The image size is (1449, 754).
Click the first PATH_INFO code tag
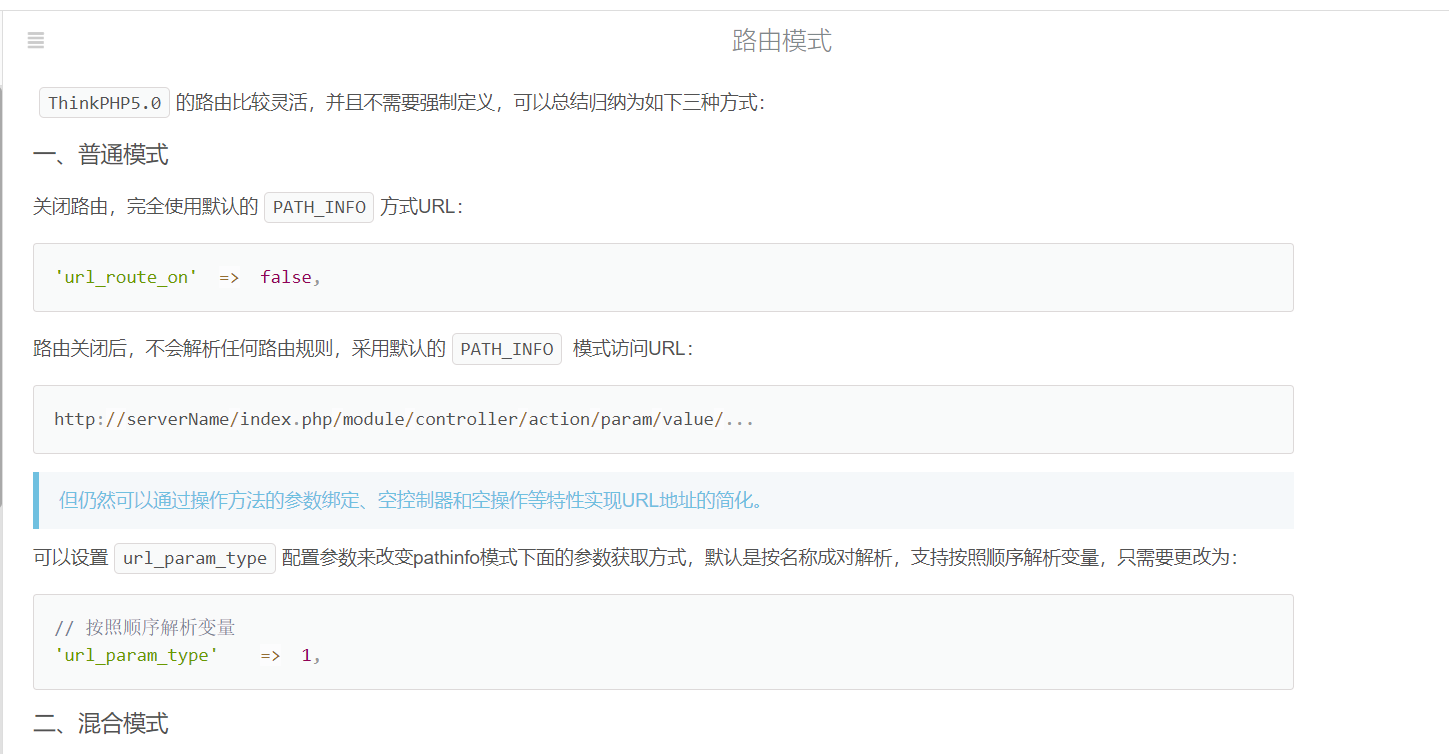click(318, 207)
